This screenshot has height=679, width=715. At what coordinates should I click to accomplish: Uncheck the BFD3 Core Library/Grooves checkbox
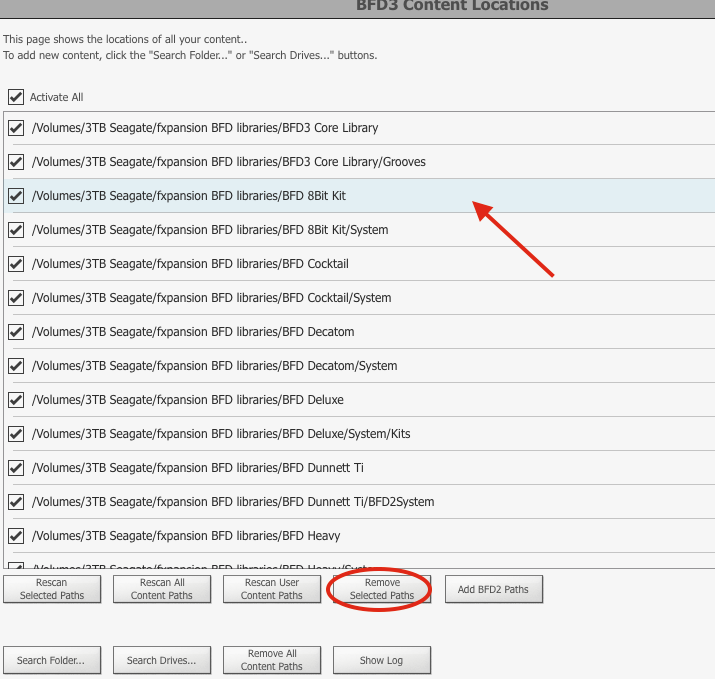[16, 162]
